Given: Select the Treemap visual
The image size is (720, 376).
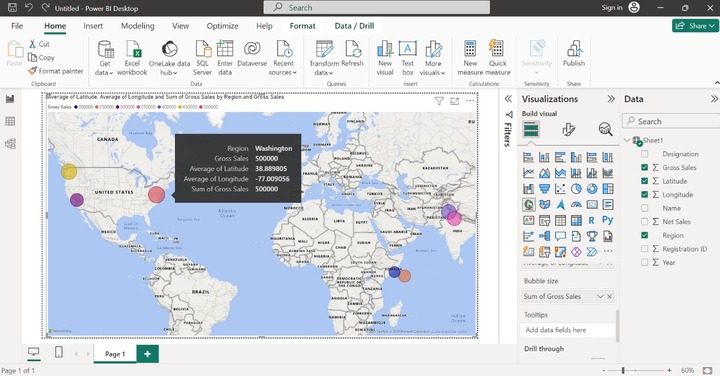Looking at the screenshot, I should (x=608, y=189).
